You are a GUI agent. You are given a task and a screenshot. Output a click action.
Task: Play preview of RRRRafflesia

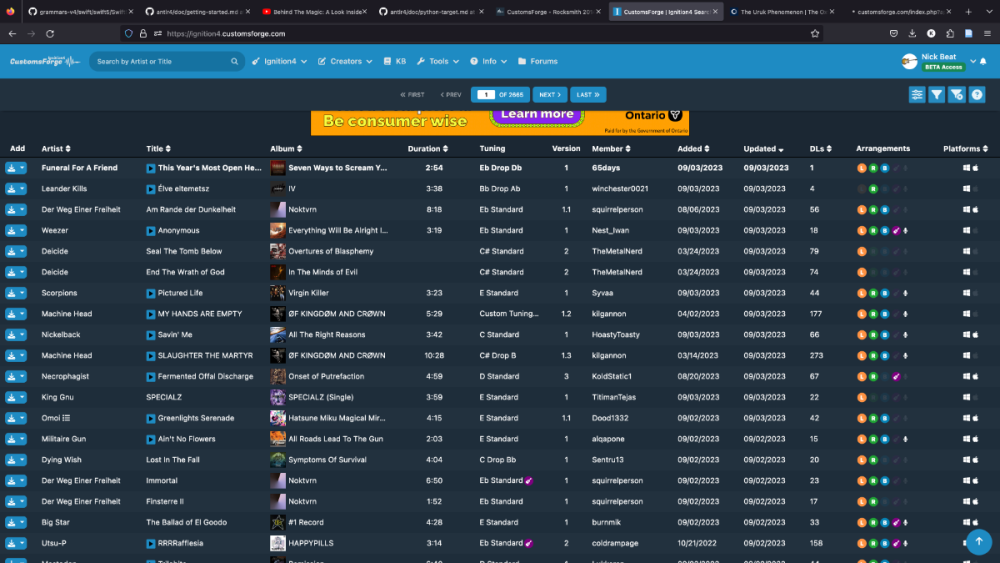coord(151,543)
